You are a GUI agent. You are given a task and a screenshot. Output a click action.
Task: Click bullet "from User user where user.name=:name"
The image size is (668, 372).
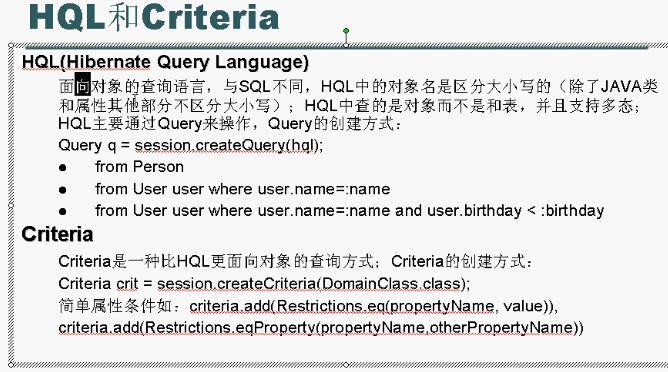coord(243,189)
